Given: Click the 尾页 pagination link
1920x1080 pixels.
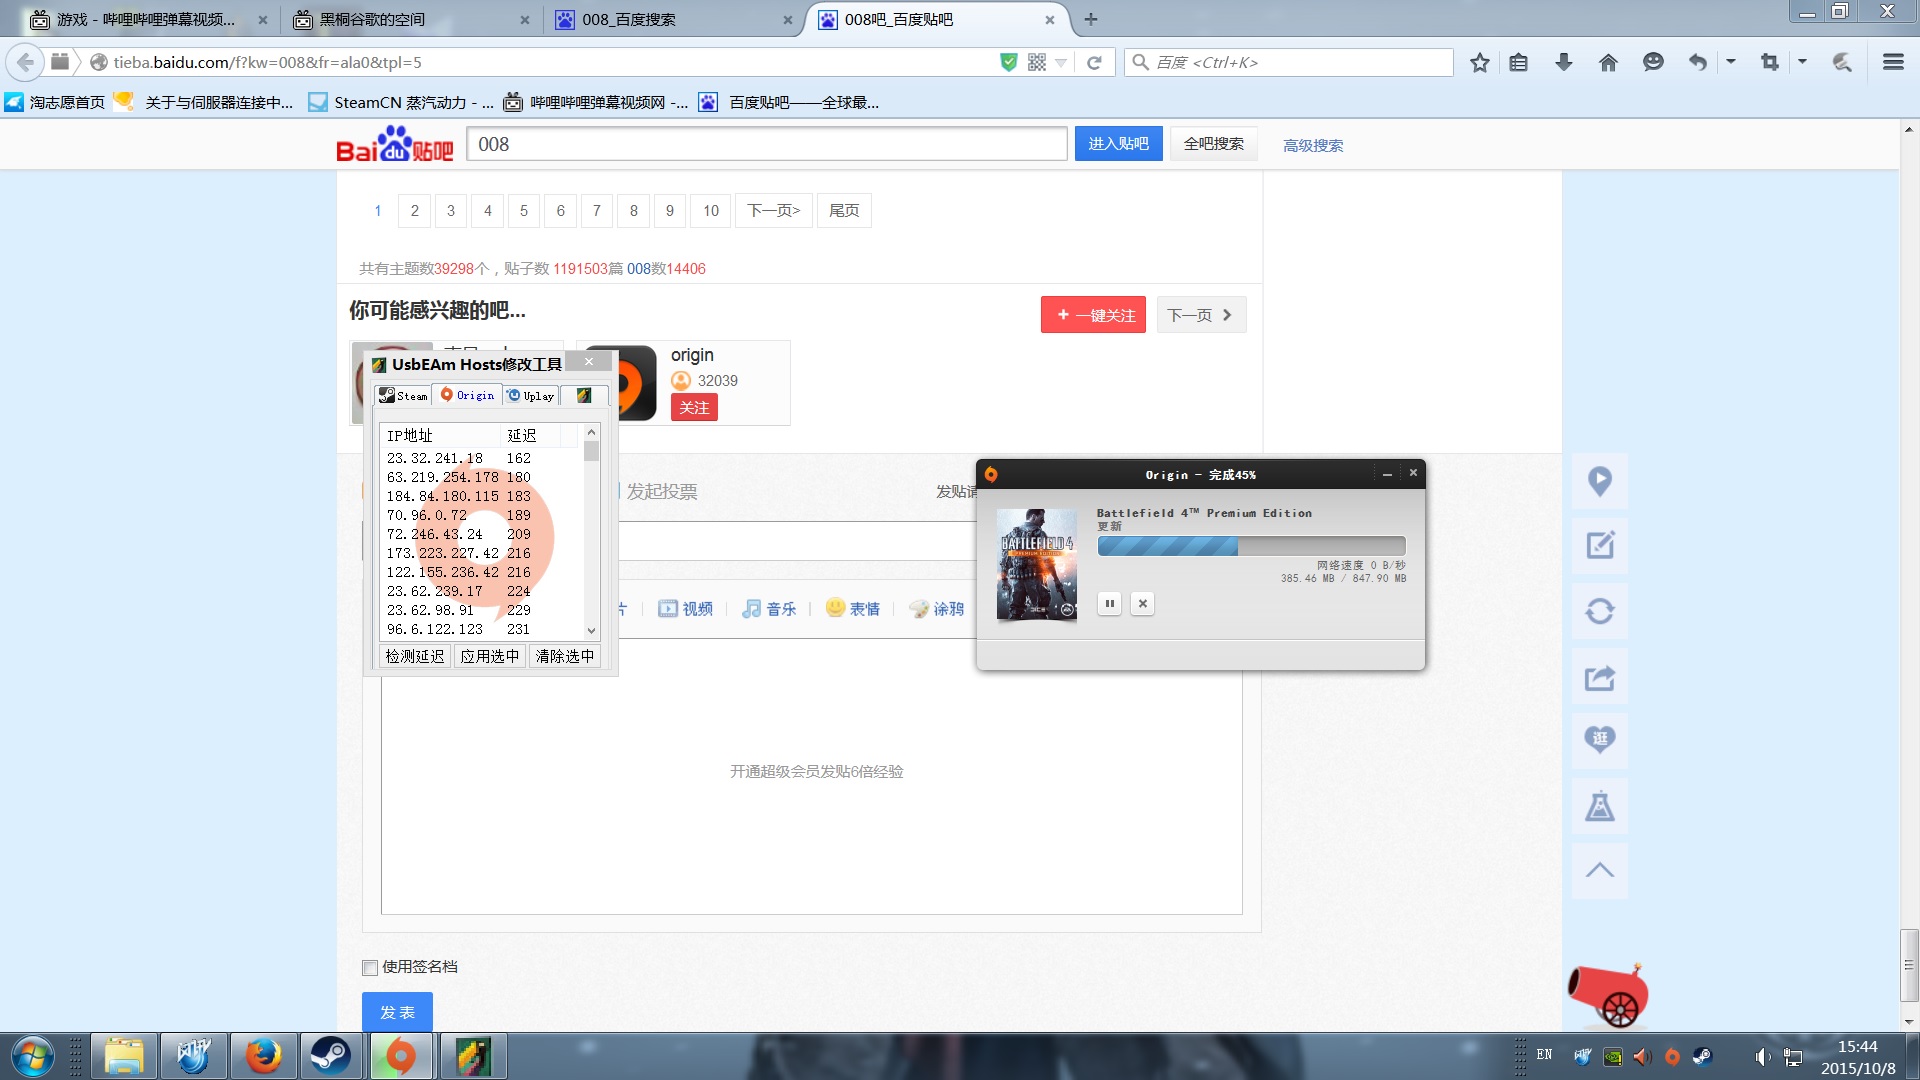Looking at the screenshot, I should click(844, 210).
